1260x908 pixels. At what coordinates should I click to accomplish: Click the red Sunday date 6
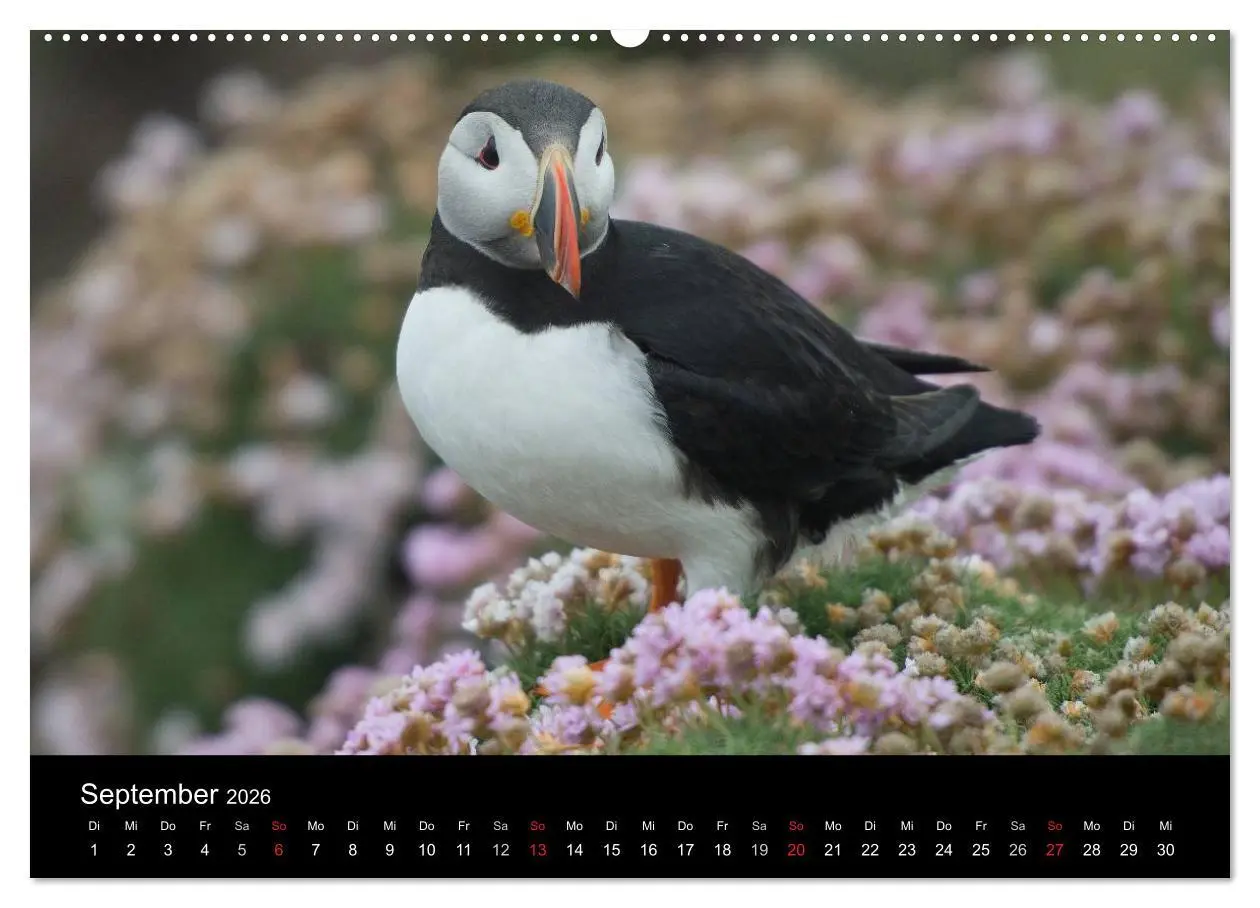pos(279,850)
